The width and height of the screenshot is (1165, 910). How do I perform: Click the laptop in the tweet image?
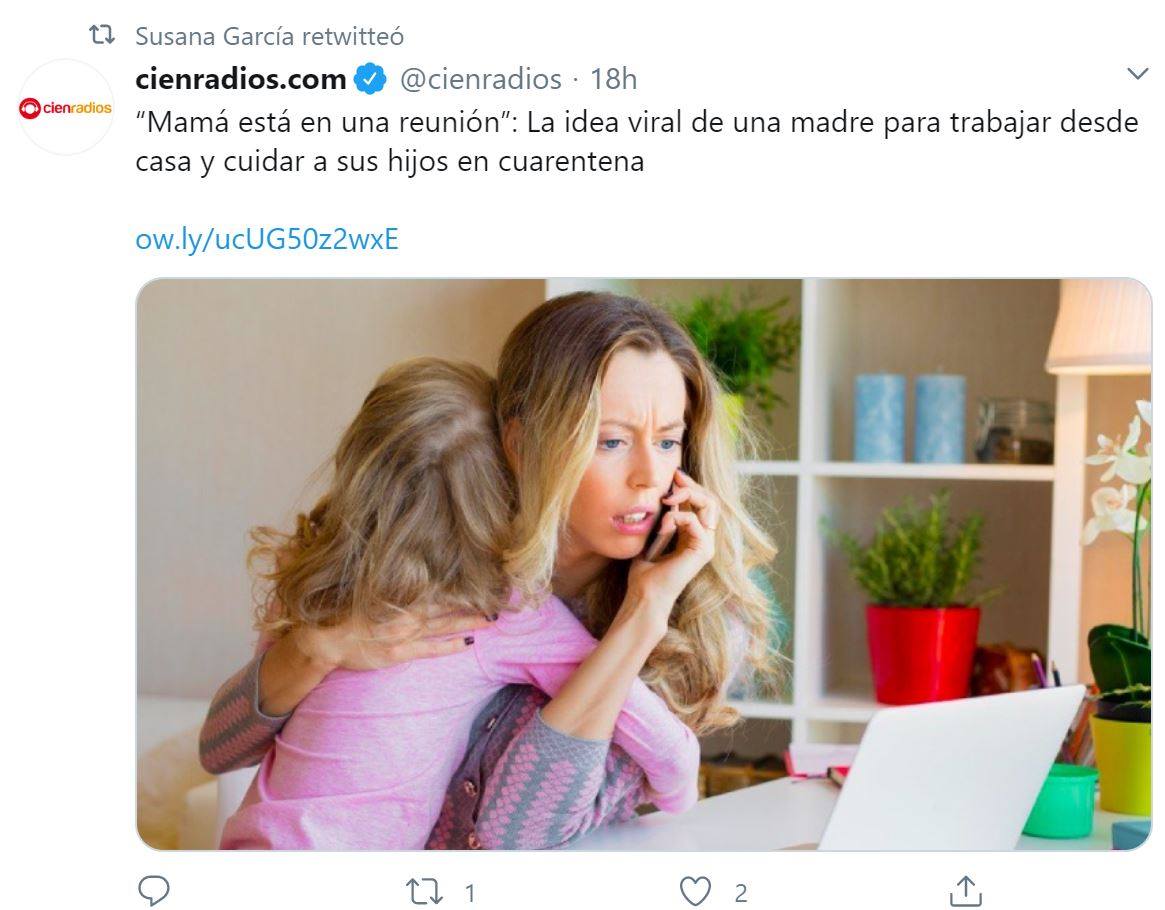pos(951,768)
